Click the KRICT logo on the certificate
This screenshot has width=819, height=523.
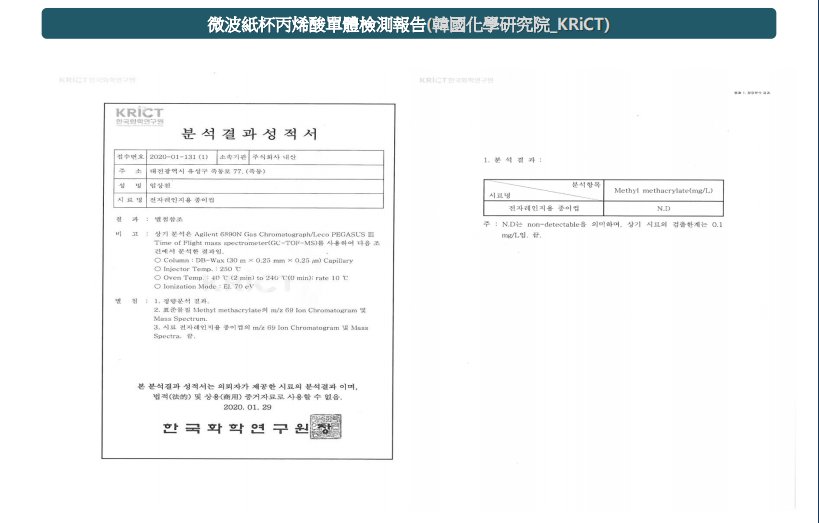tap(139, 116)
